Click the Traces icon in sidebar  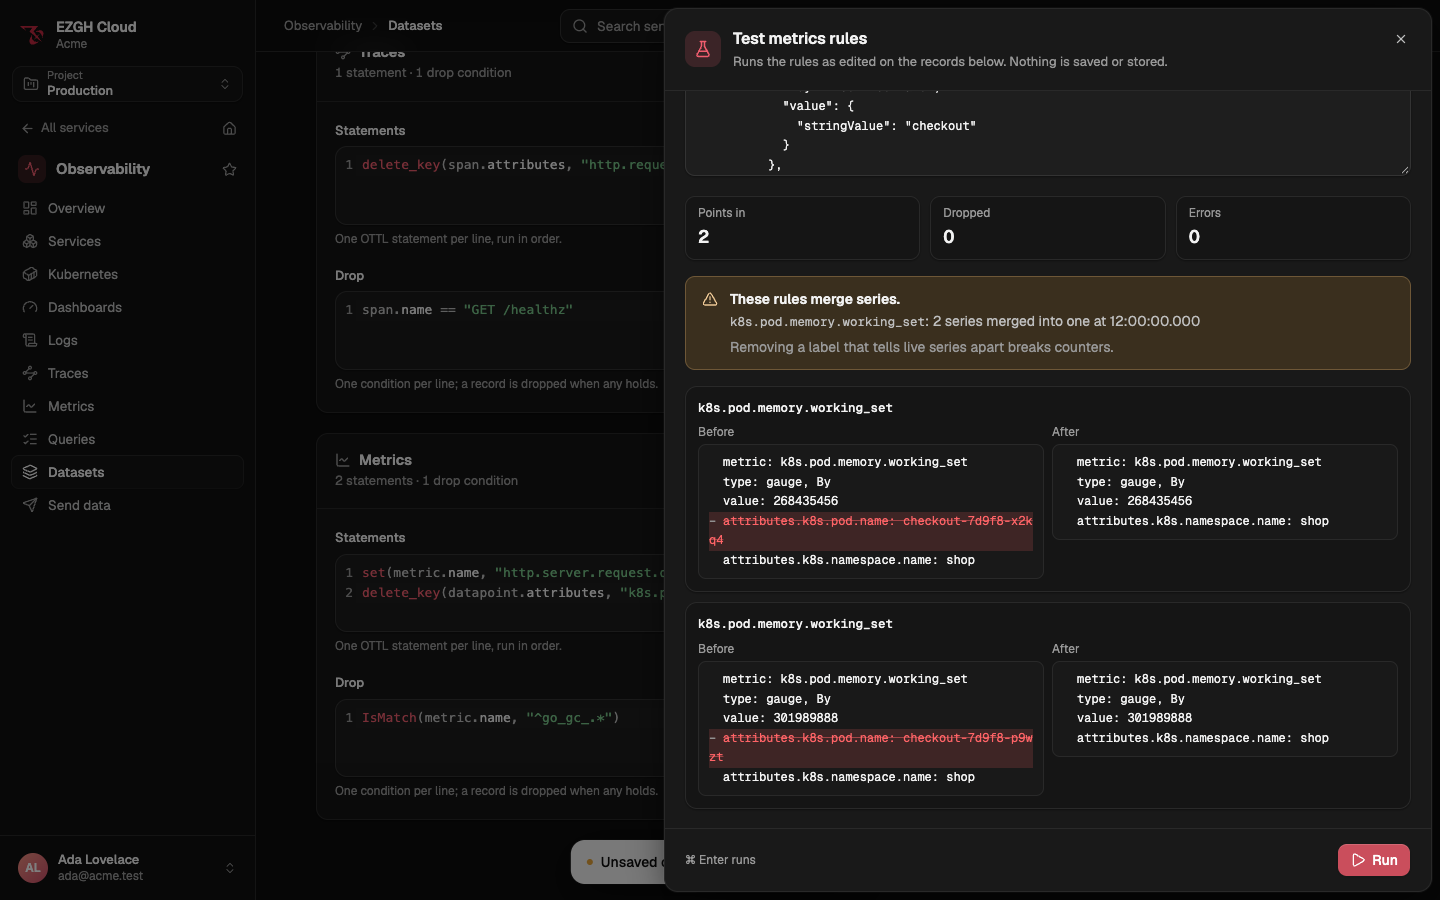click(30, 373)
